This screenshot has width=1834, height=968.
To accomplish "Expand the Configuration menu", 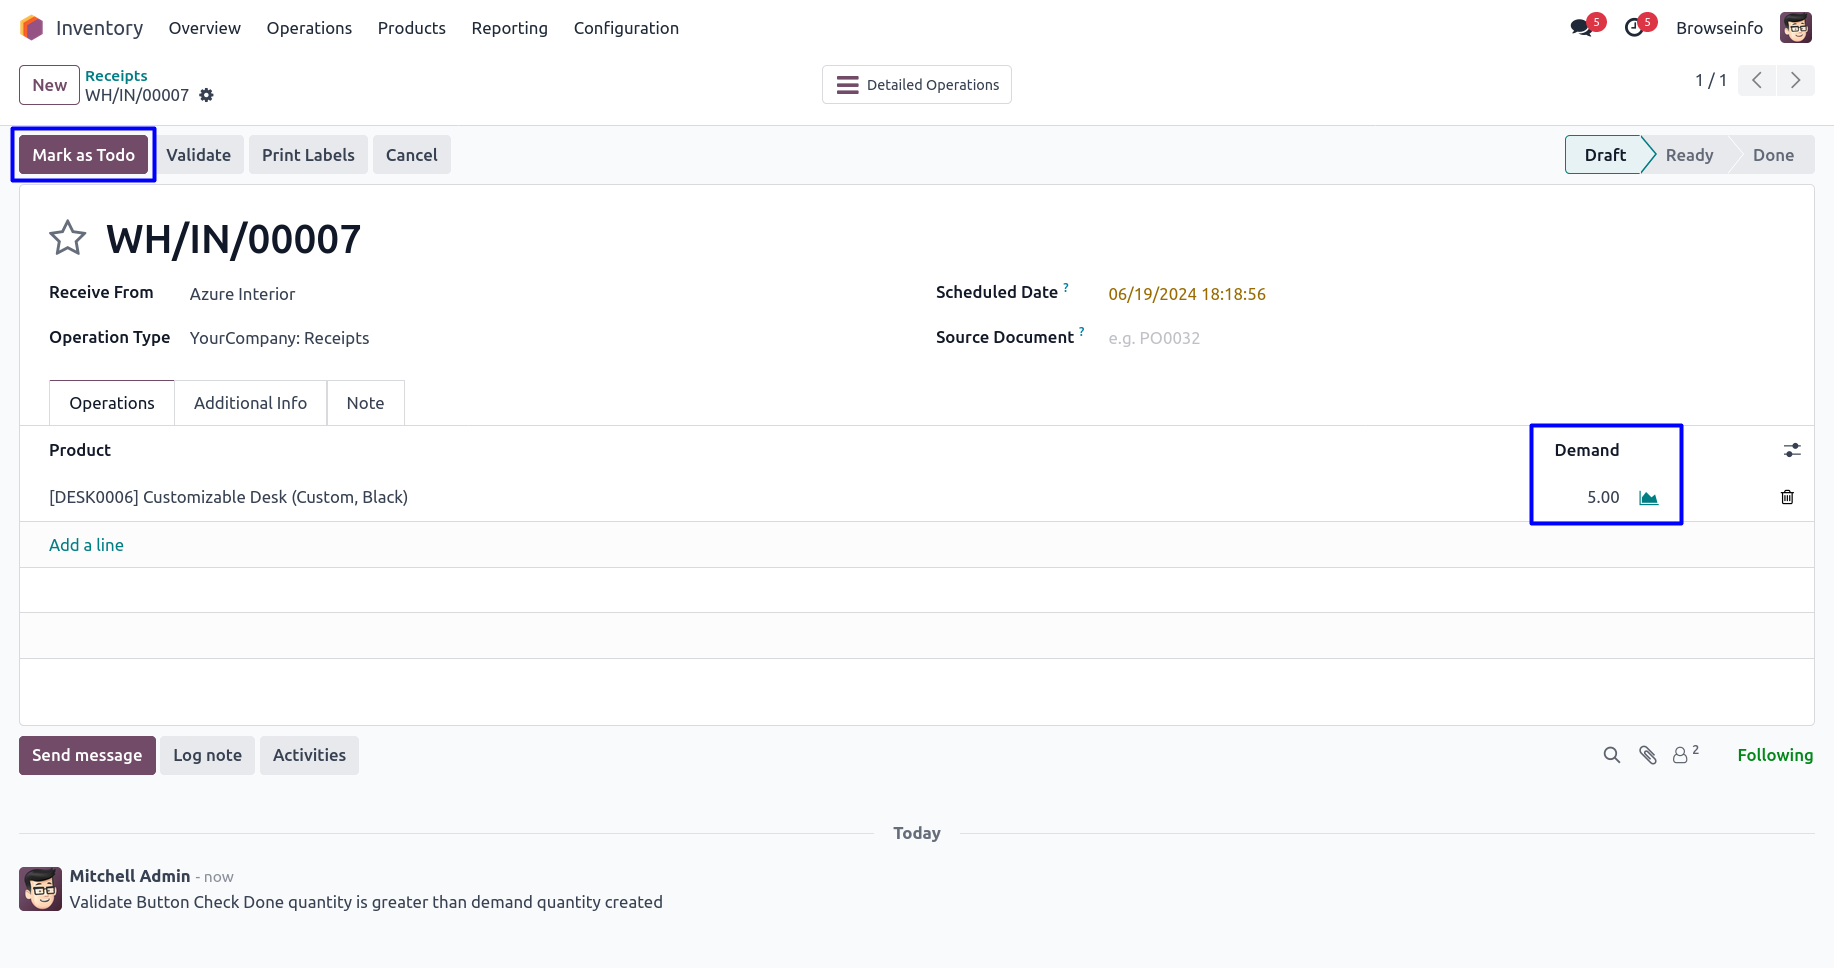I will pos(626,28).
